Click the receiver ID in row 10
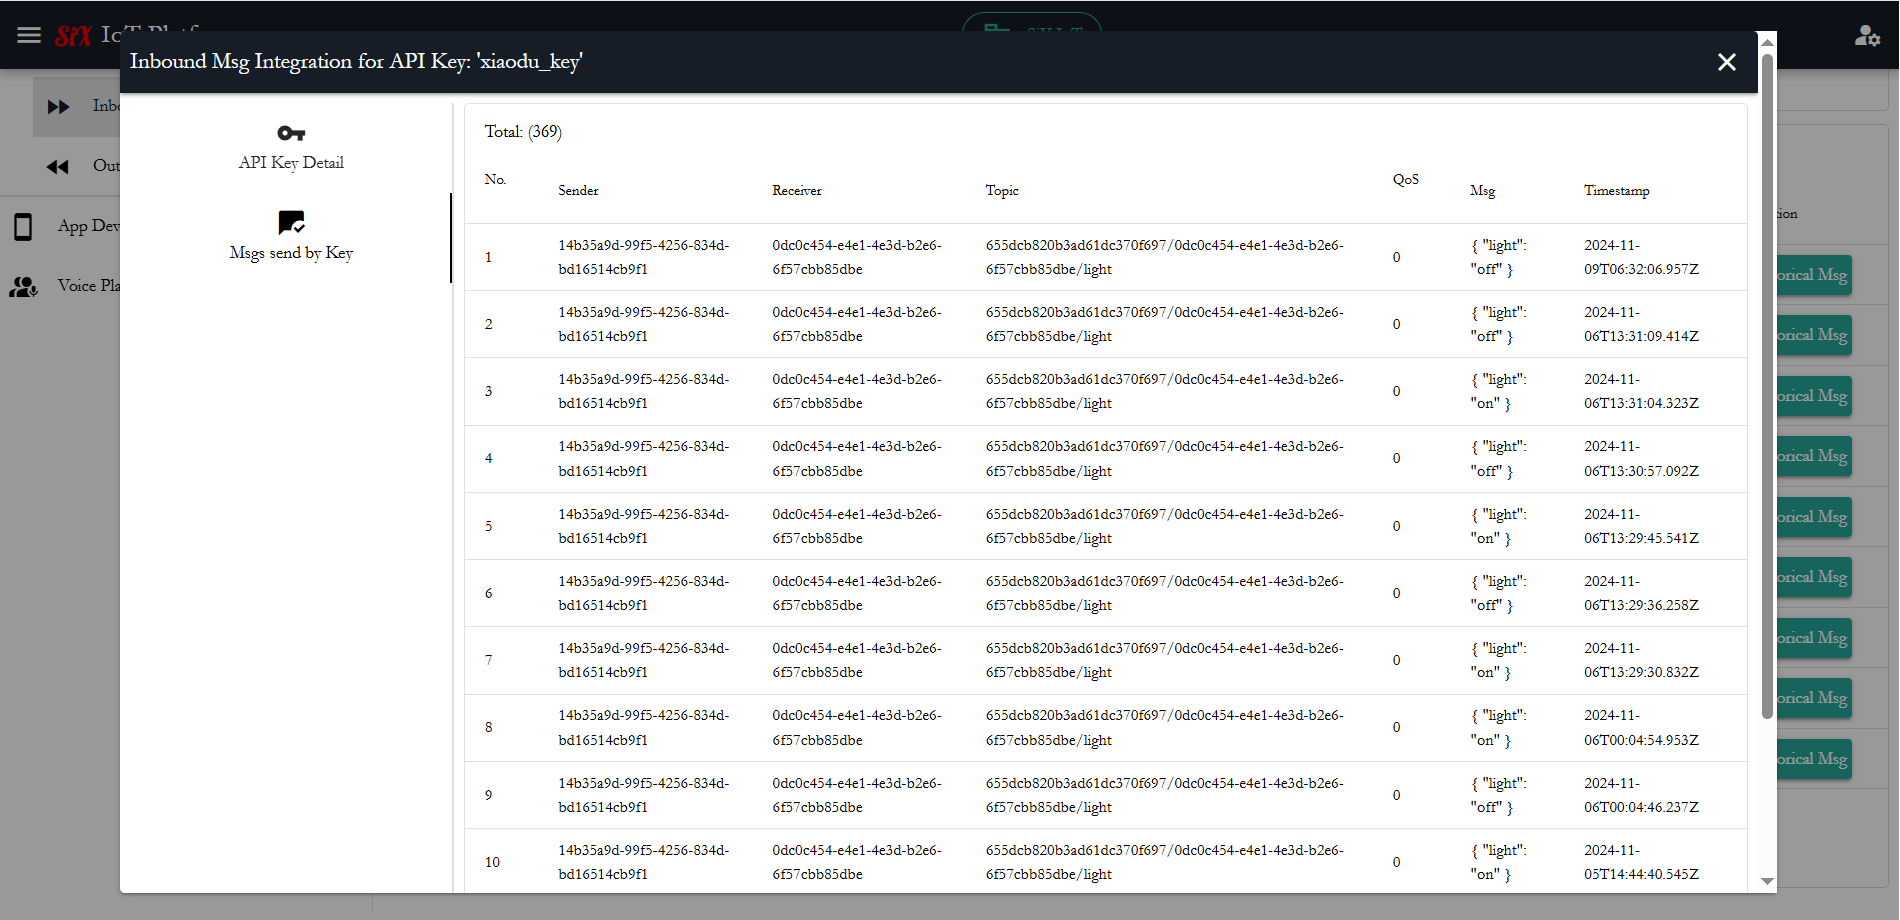Screen dimensions: 1900x920 click(x=857, y=863)
